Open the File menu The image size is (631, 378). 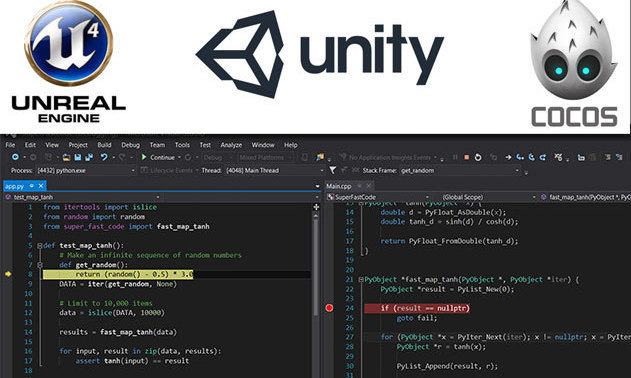(x=10, y=145)
